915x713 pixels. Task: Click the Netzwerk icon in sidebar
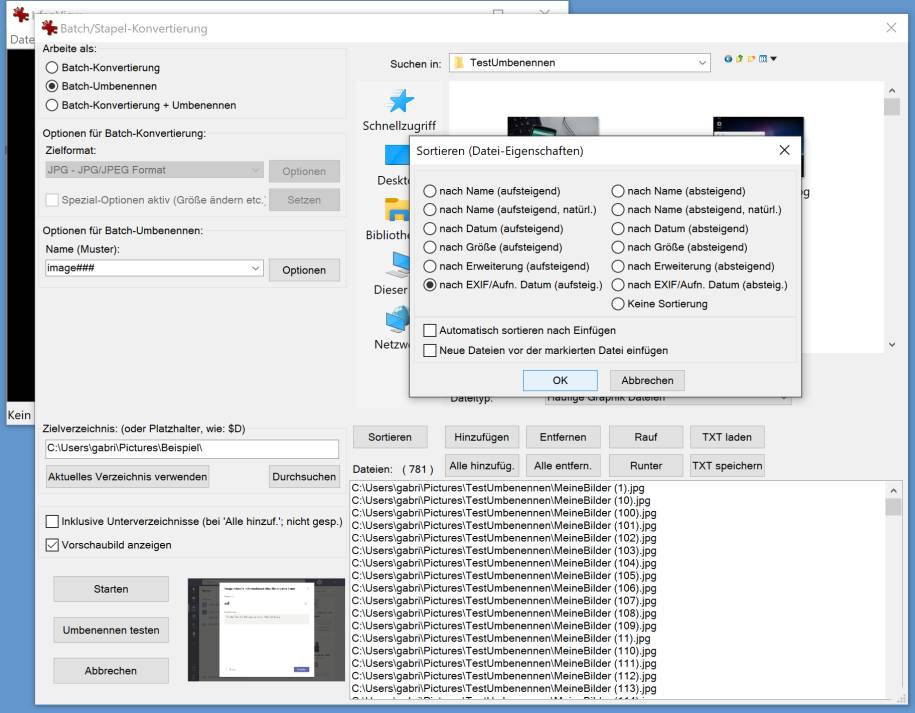pyautogui.click(x=397, y=319)
